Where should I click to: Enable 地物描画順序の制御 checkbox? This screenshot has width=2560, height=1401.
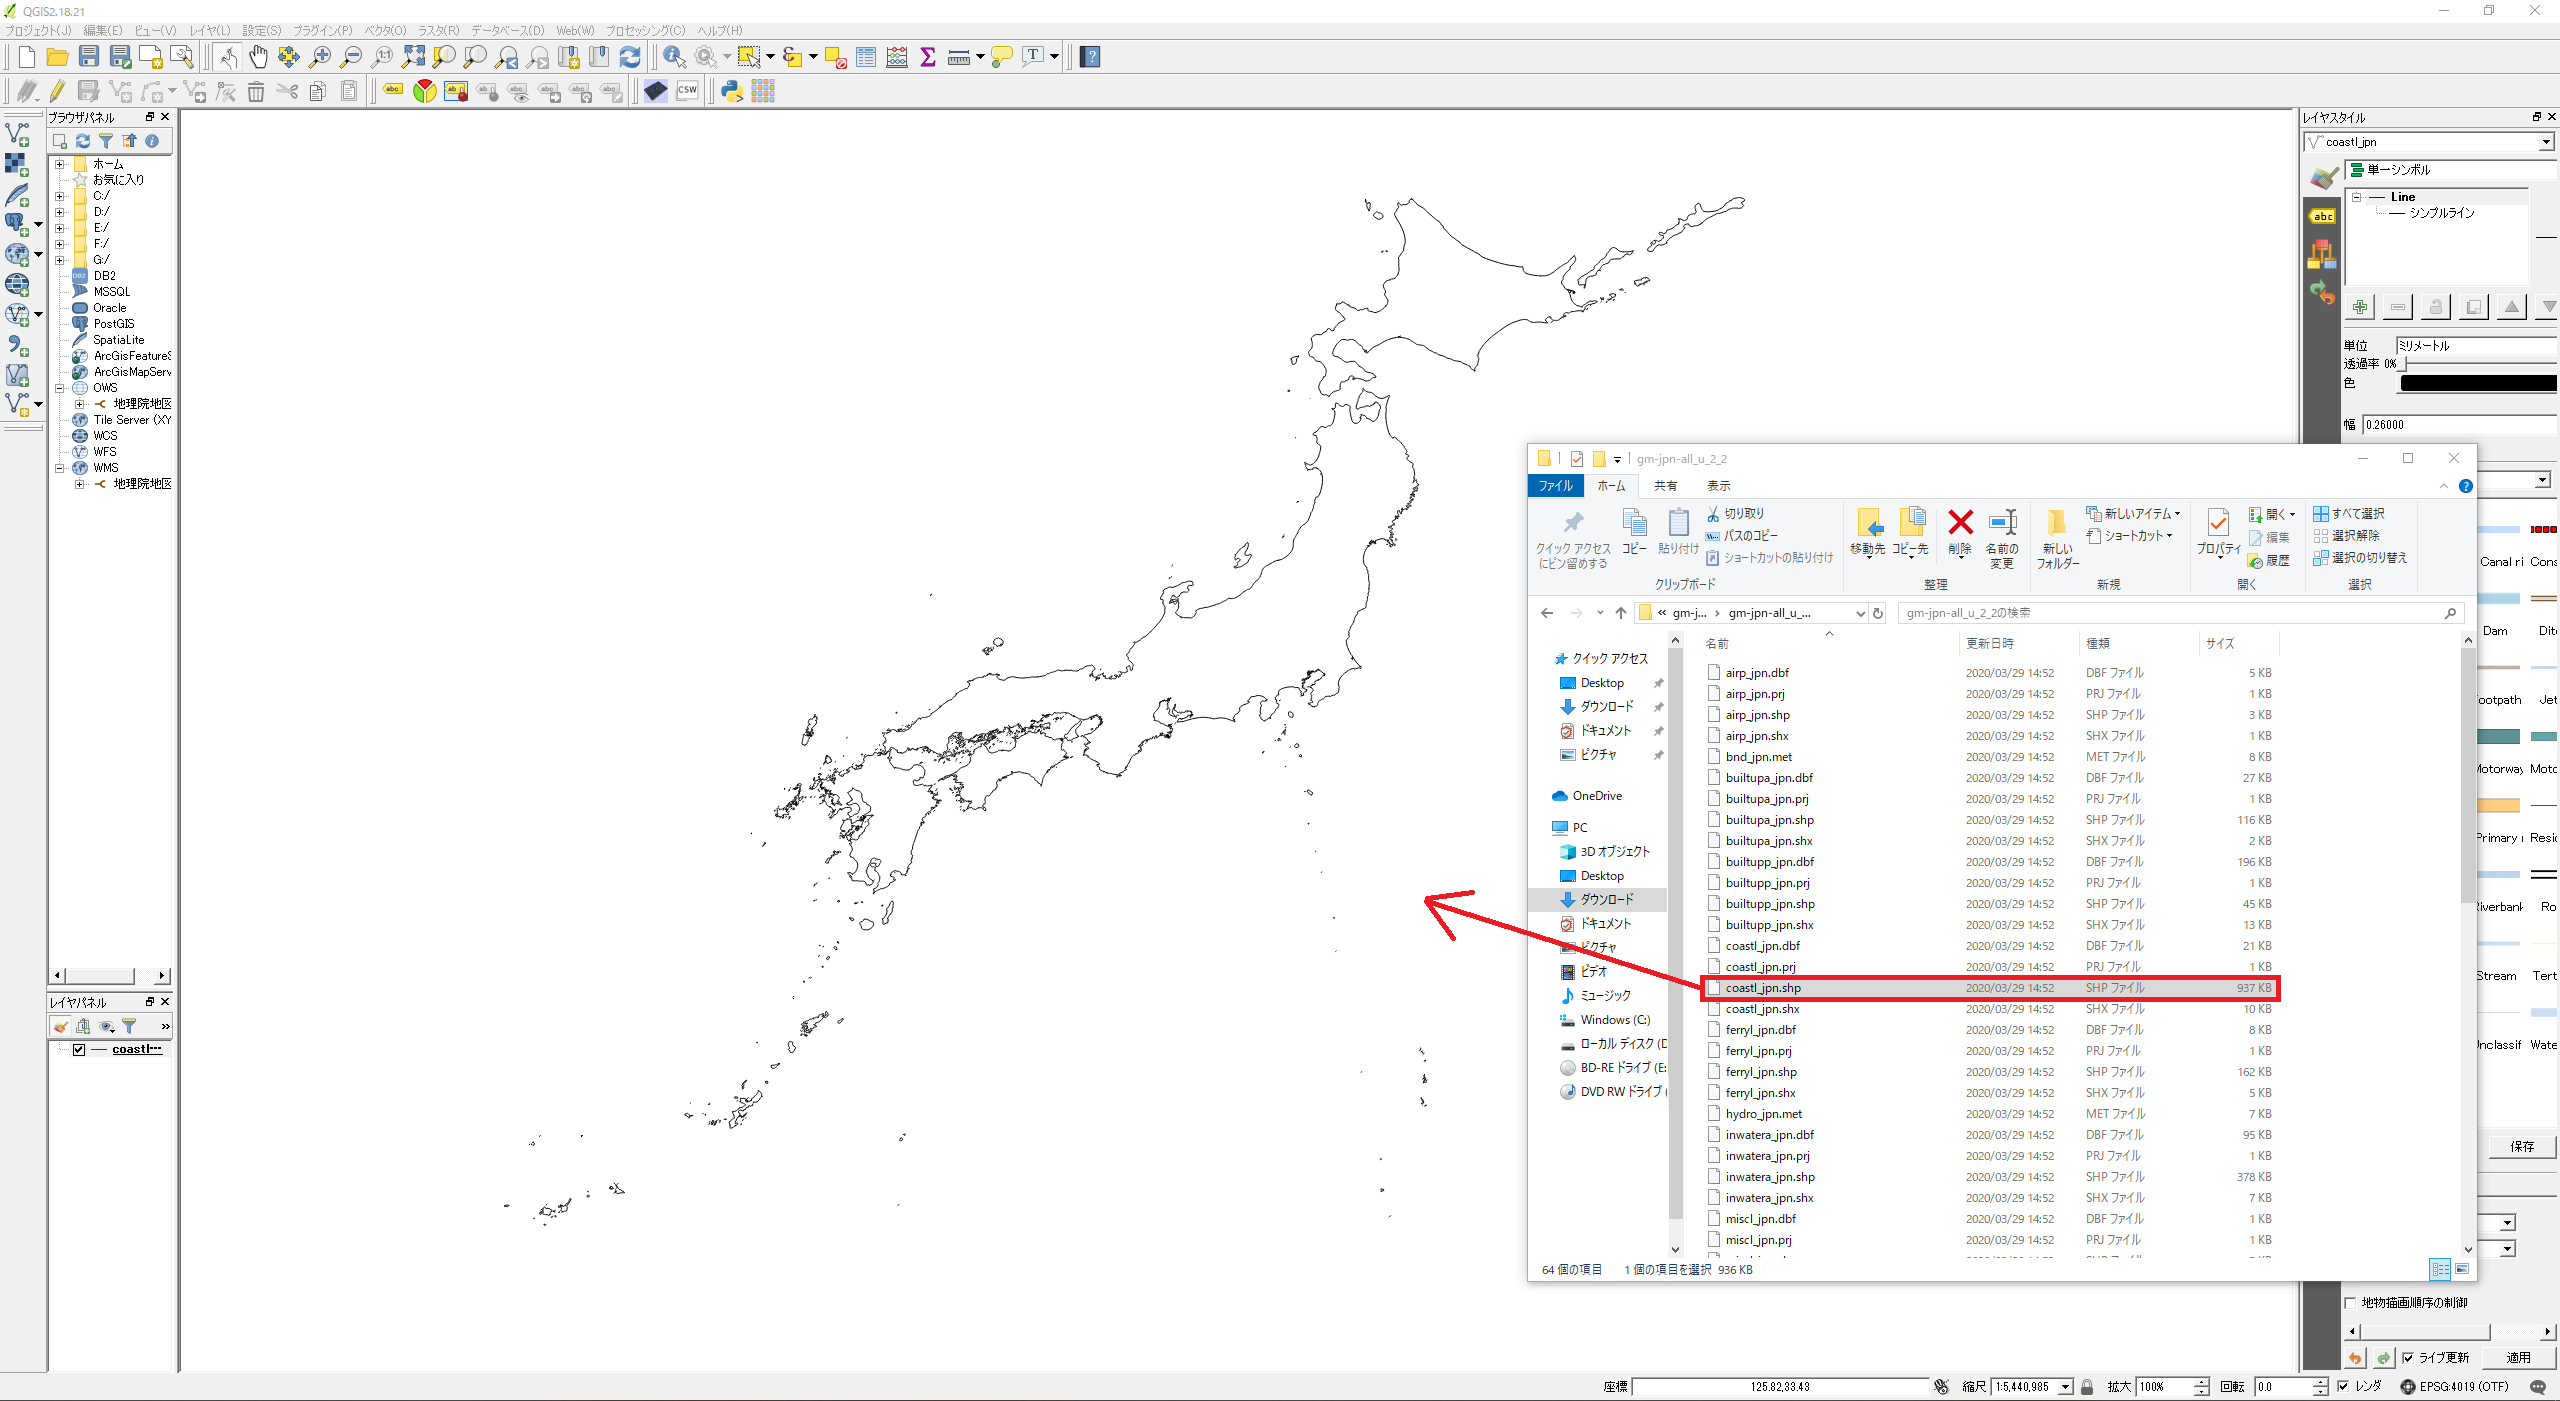point(2350,1302)
